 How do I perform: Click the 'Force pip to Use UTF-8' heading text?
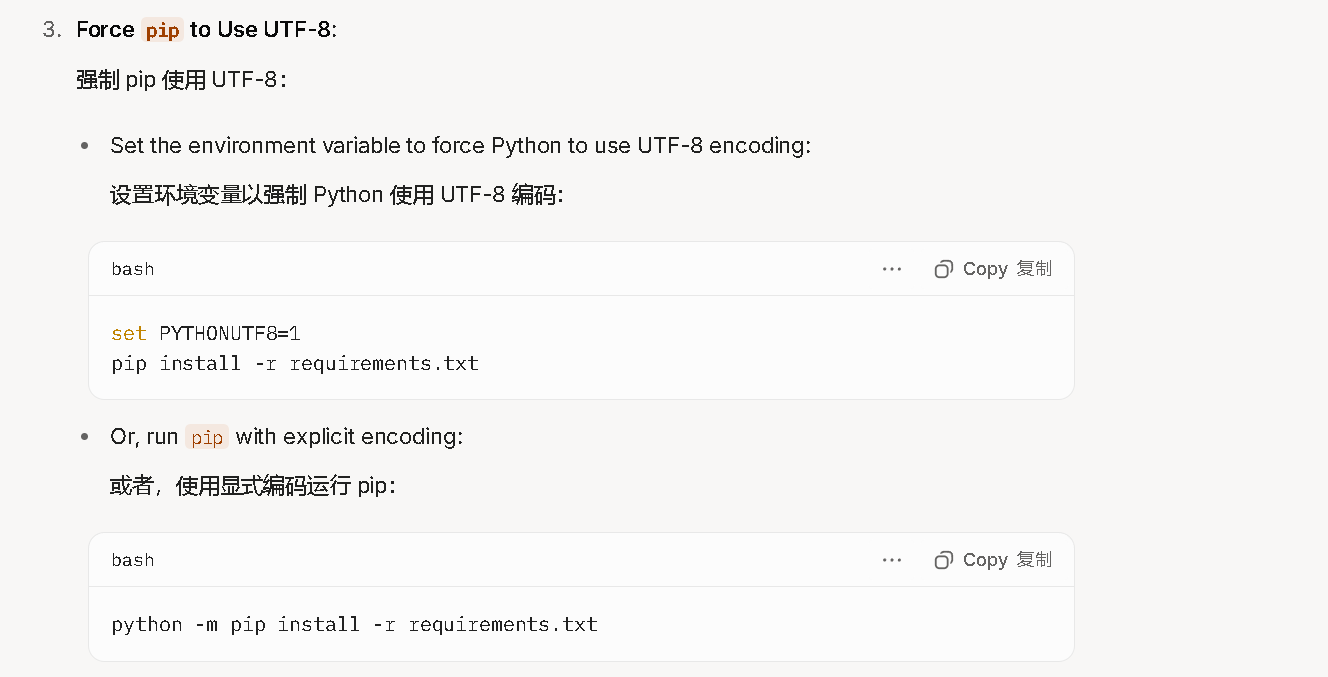[207, 30]
